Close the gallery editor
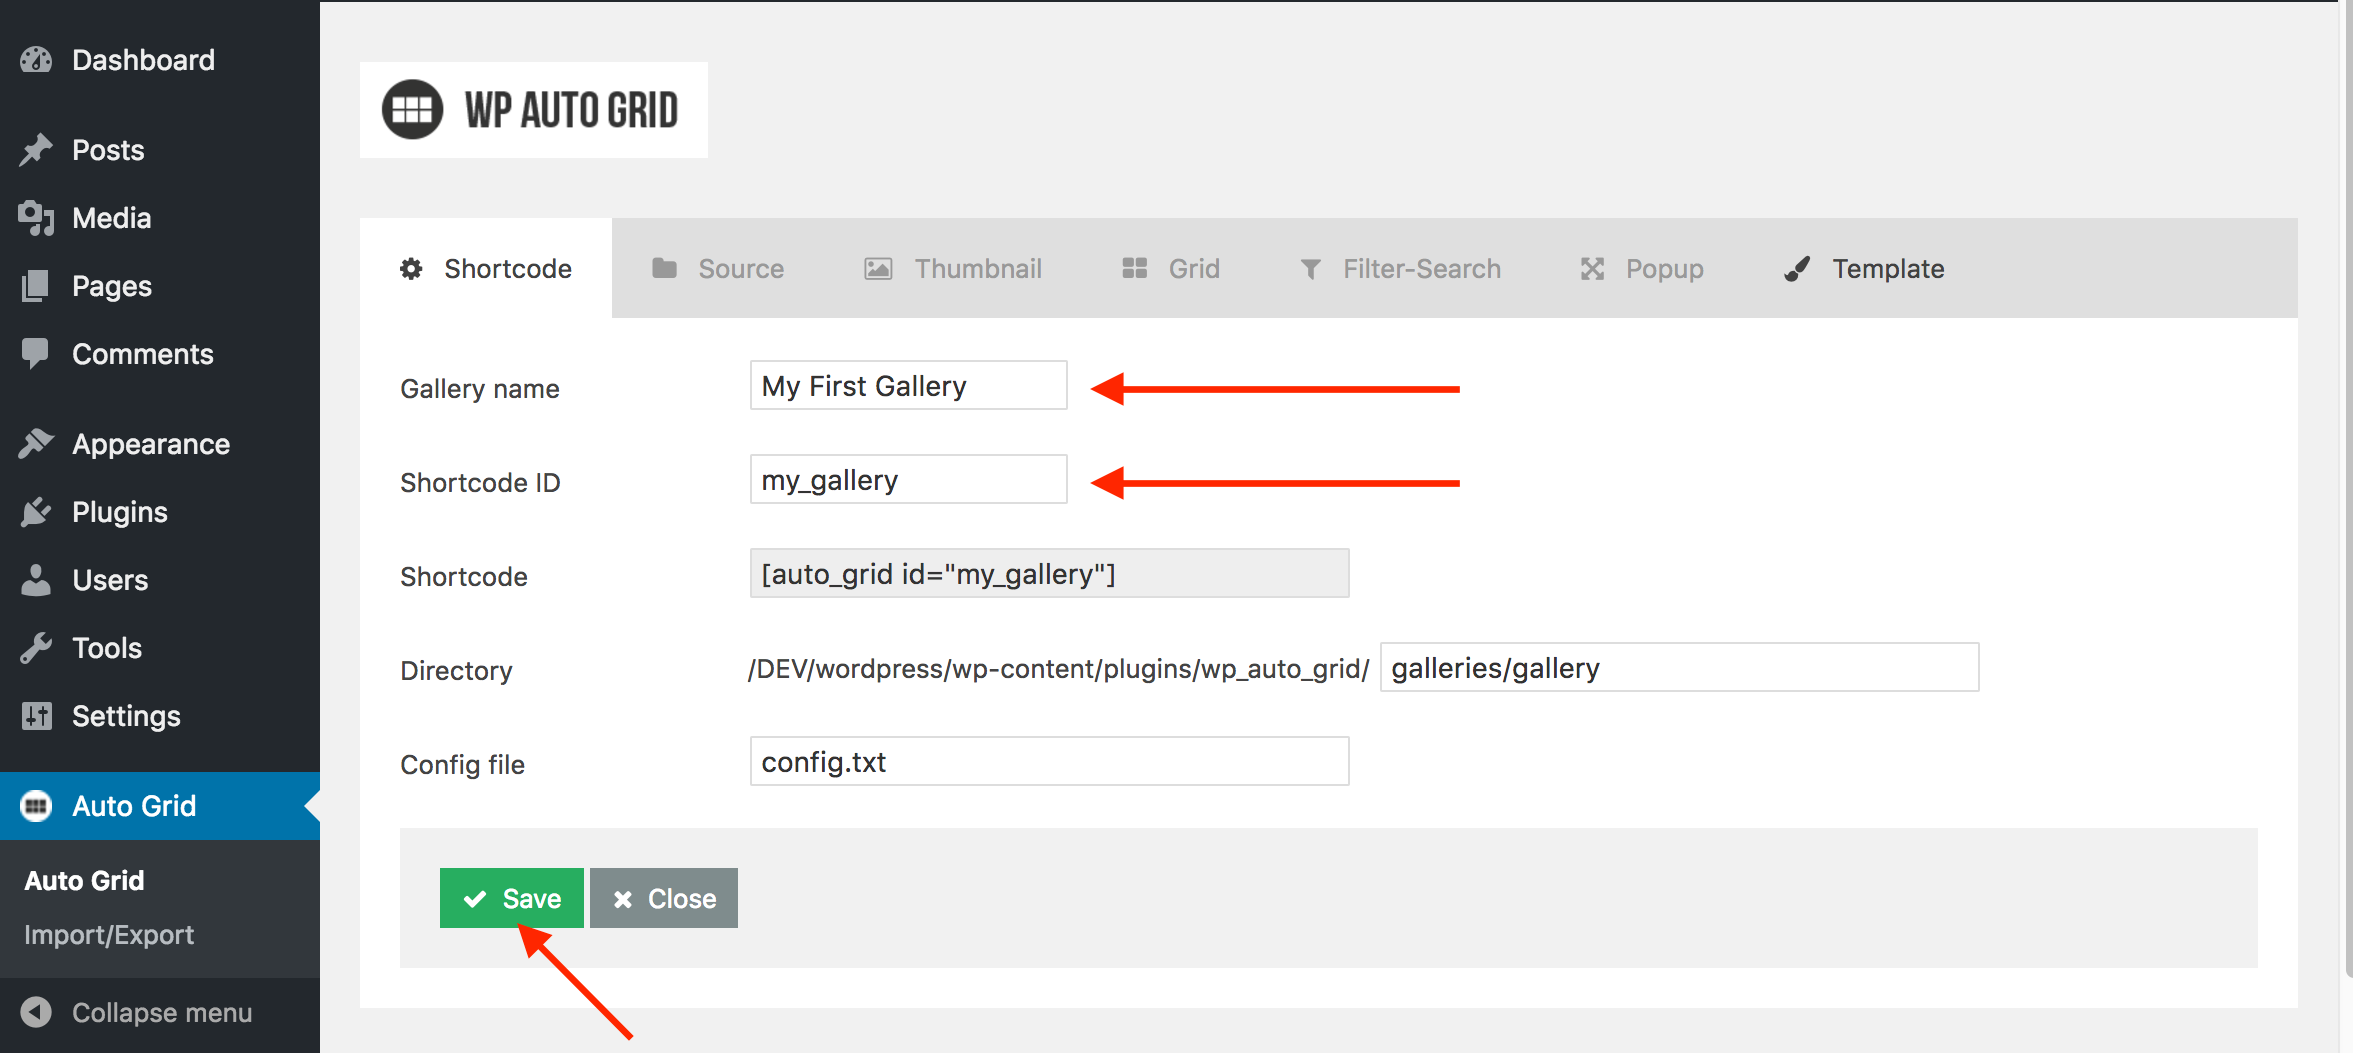The height and width of the screenshot is (1053, 2353). coord(664,898)
